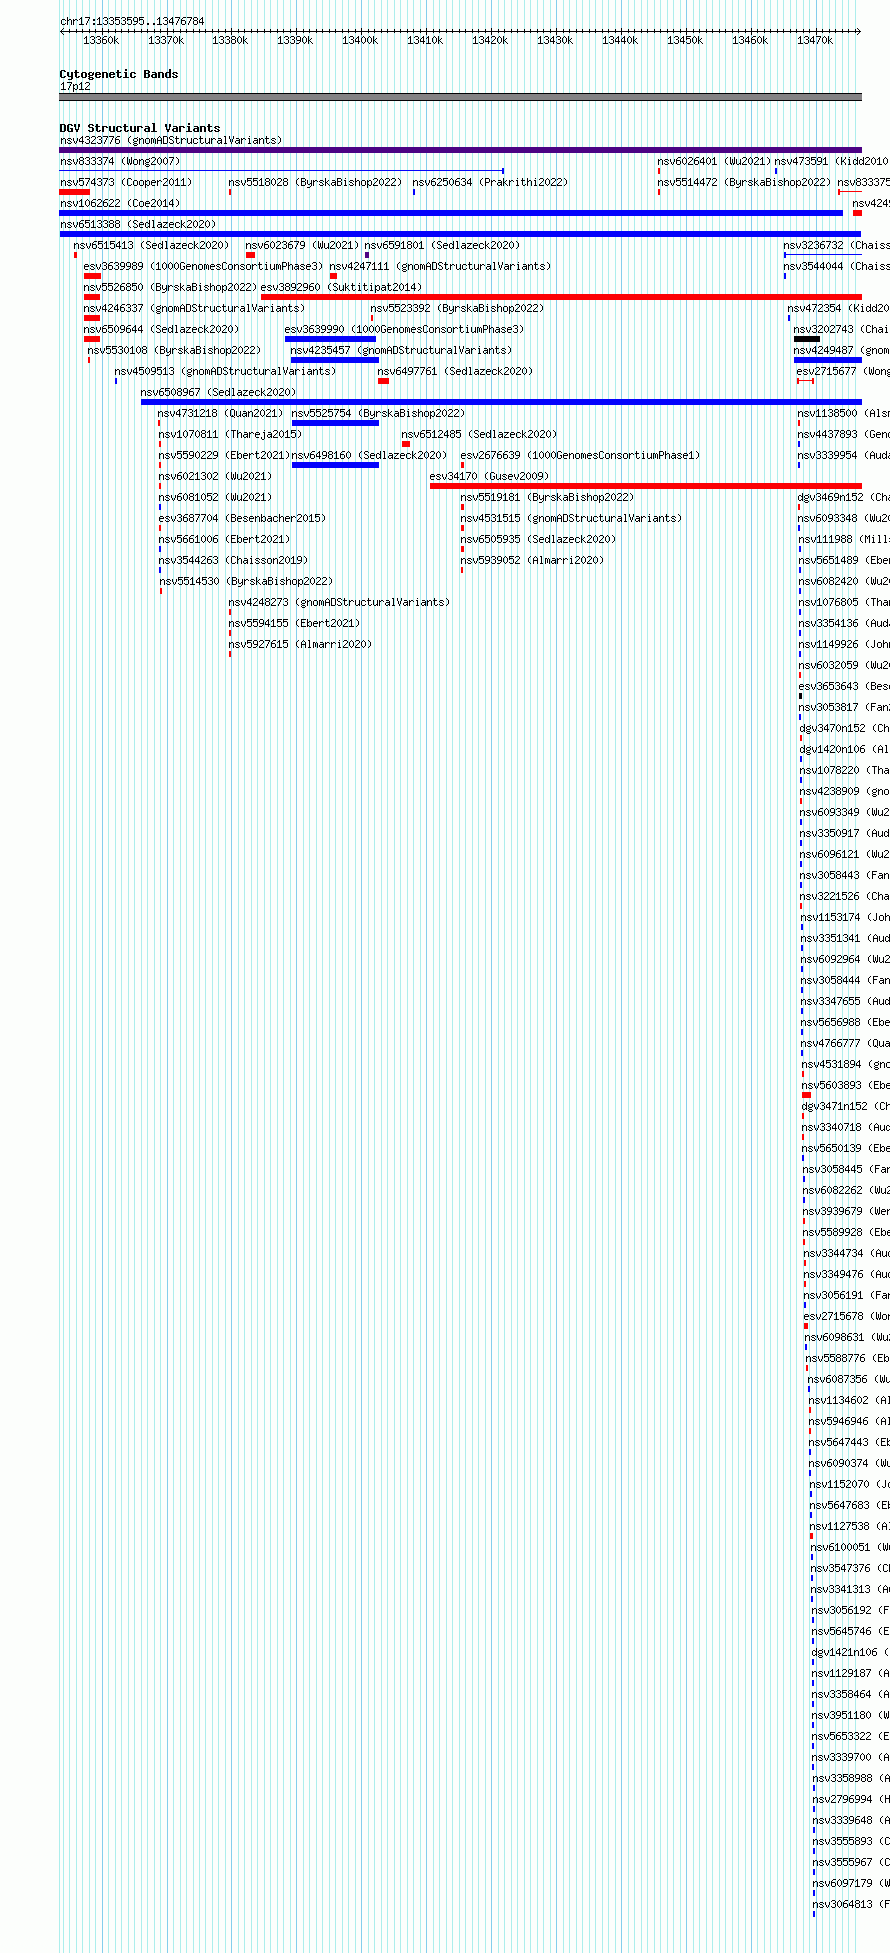Select variant nsv6026401 (Wu2021)
The height and width of the screenshot is (1953, 890).
point(714,161)
